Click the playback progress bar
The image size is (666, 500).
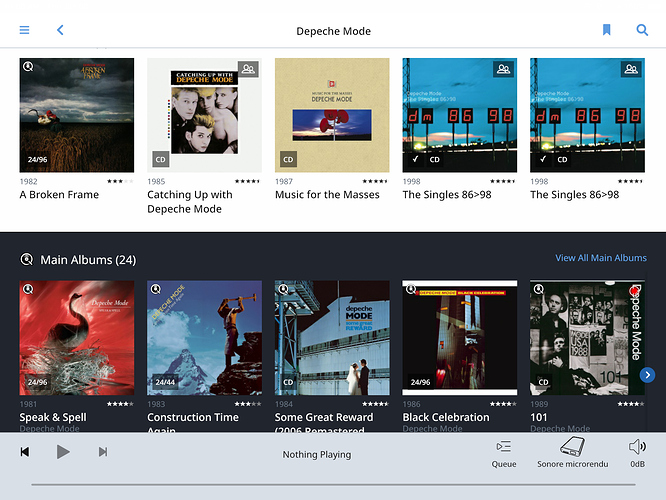(333, 484)
